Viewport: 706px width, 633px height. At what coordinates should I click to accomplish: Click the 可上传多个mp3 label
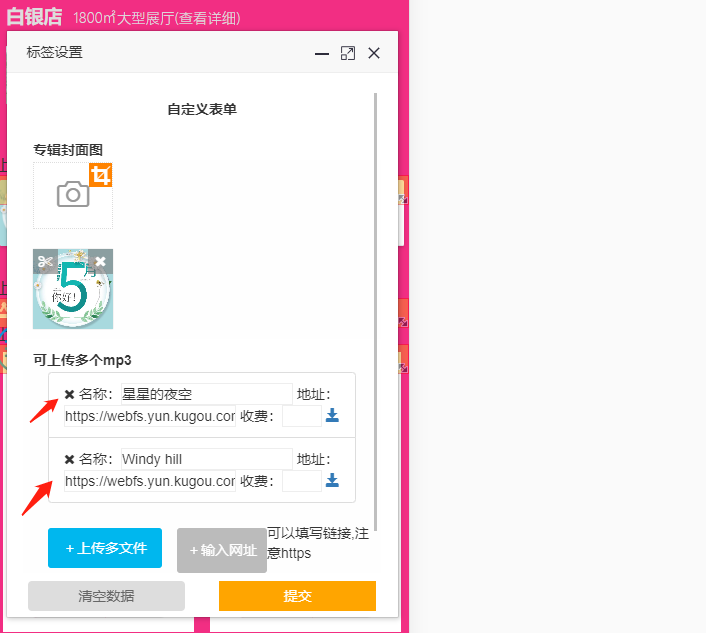82,360
